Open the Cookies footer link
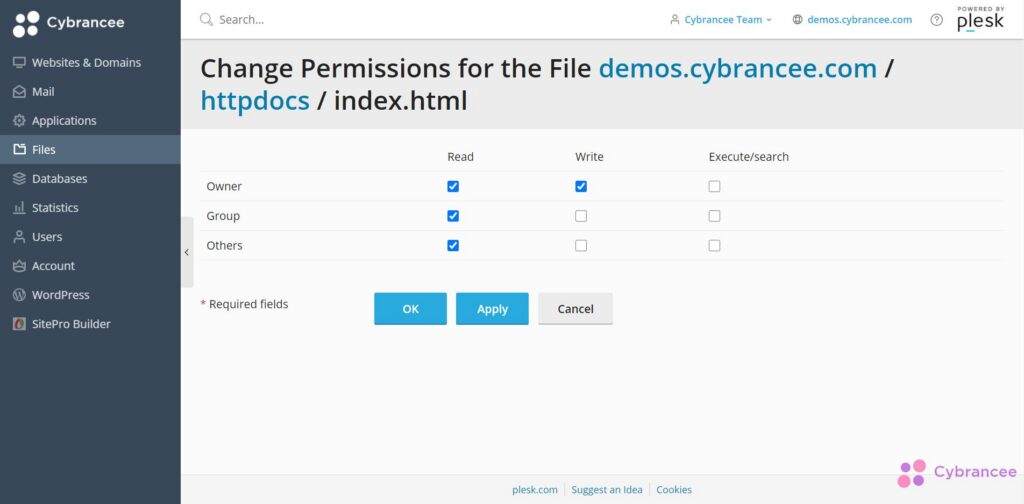This screenshot has height=504, width=1024. tap(674, 490)
